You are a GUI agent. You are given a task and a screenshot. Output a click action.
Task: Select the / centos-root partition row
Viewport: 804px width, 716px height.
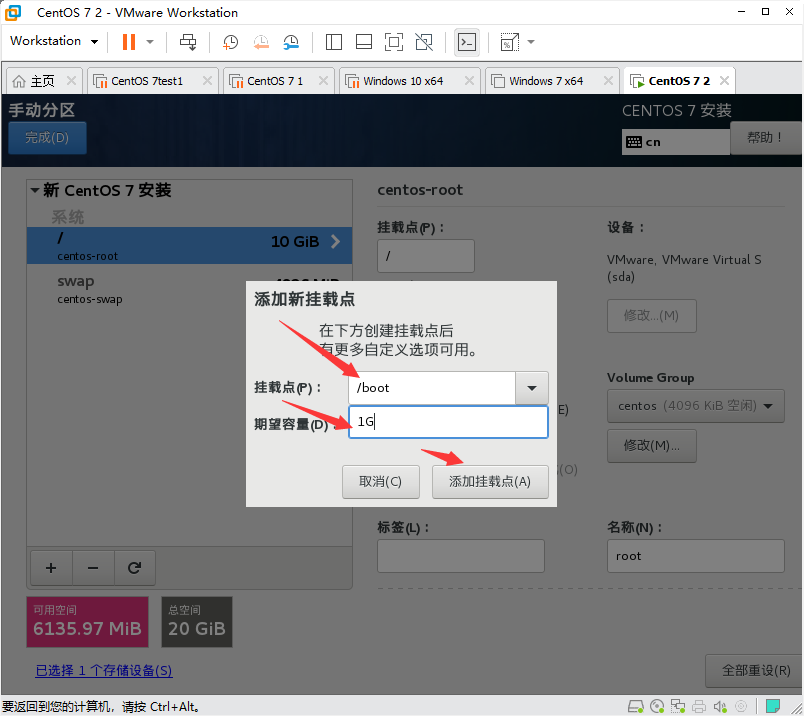(189, 246)
